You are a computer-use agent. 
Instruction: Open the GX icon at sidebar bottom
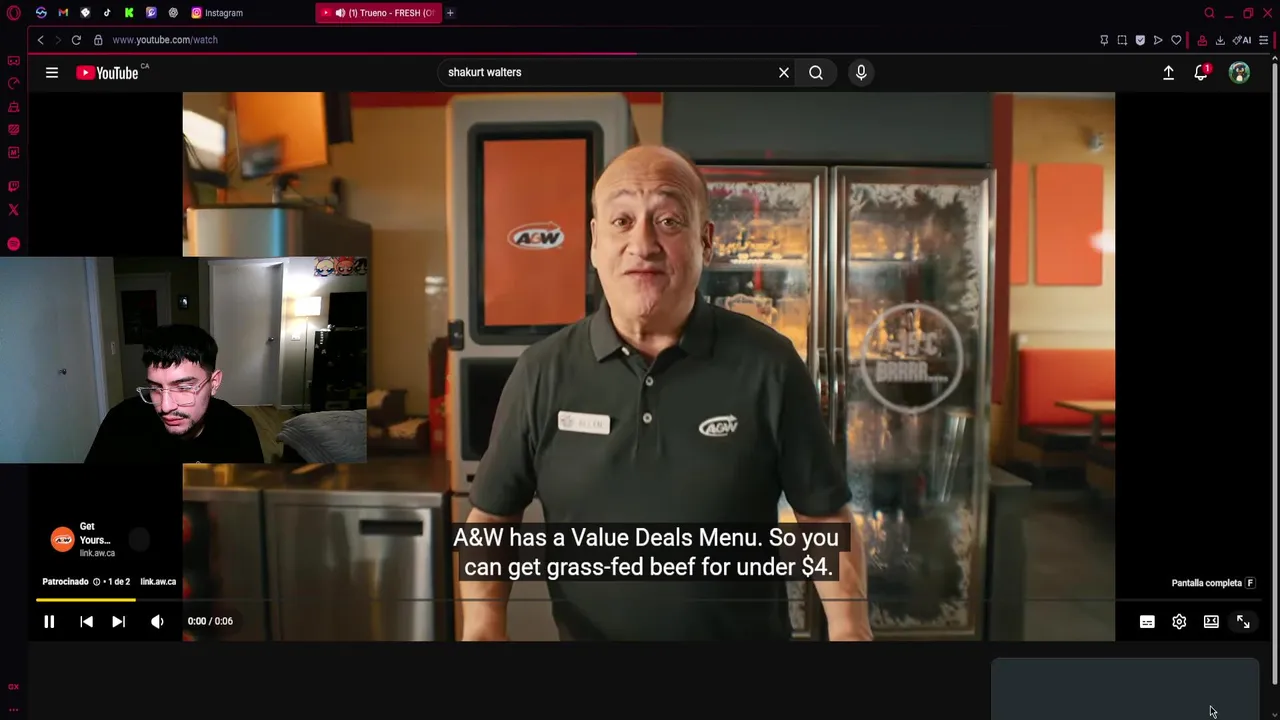(13, 687)
